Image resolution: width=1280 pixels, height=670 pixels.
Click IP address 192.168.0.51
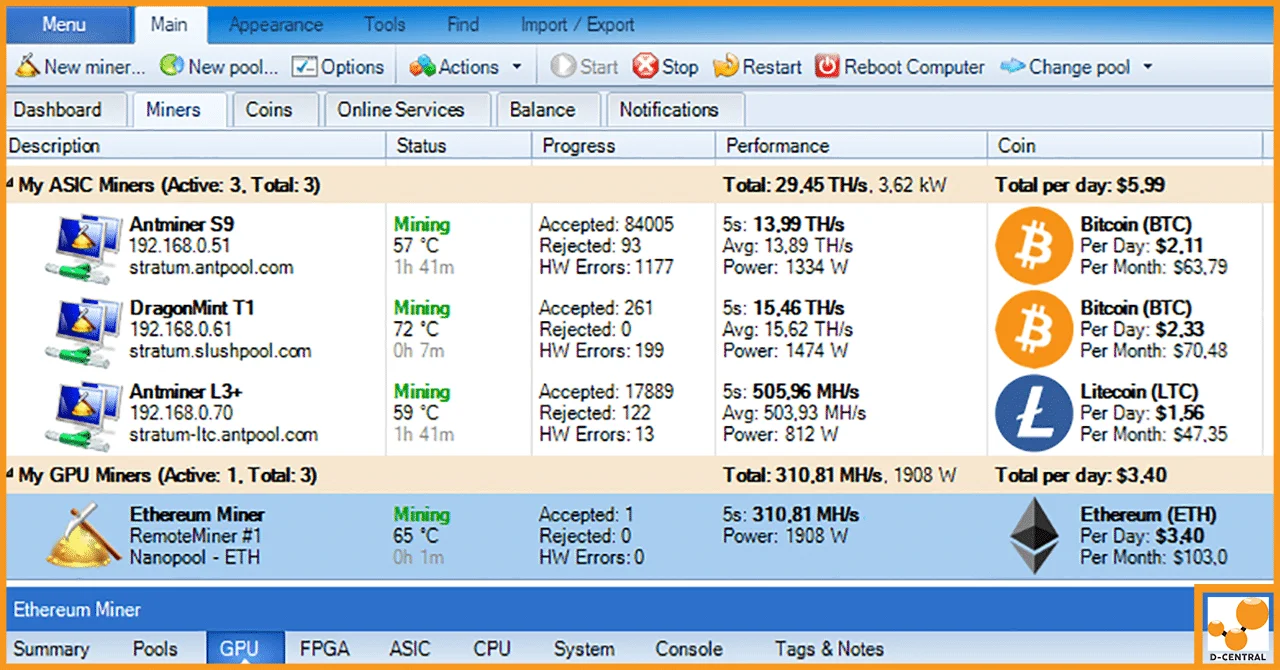(180, 246)
